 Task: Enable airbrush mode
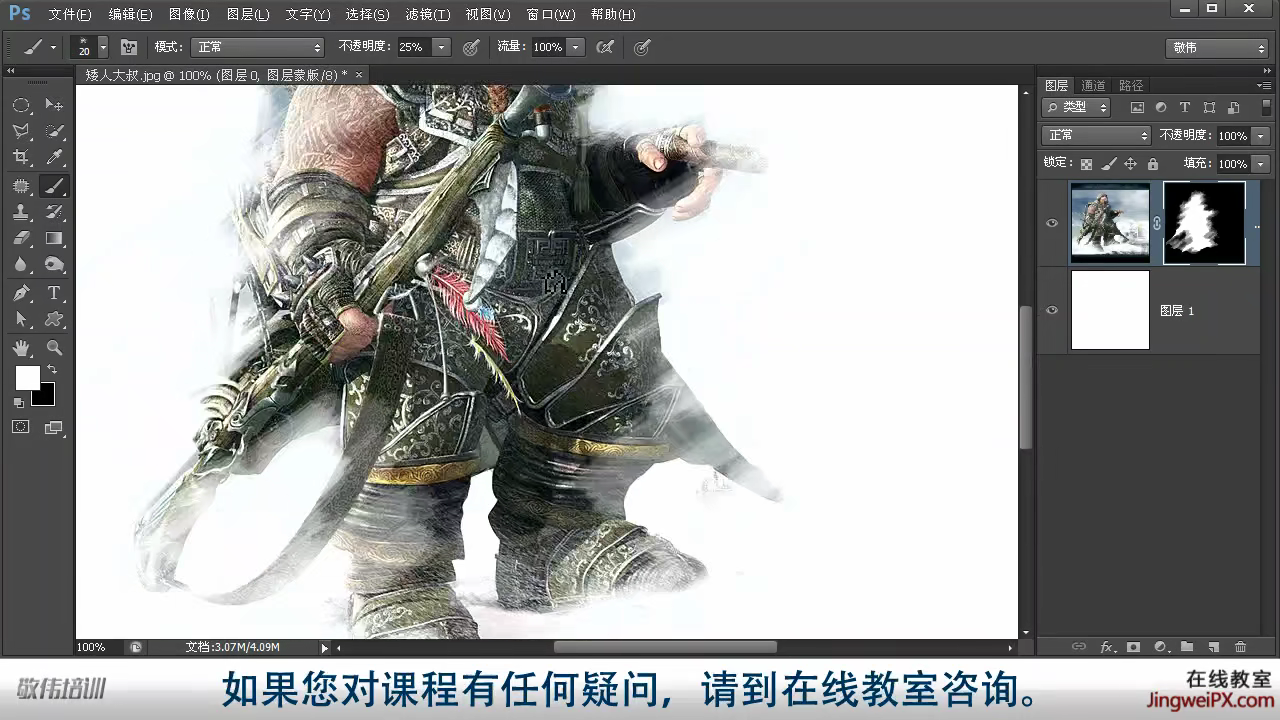[x=605, y=47]
